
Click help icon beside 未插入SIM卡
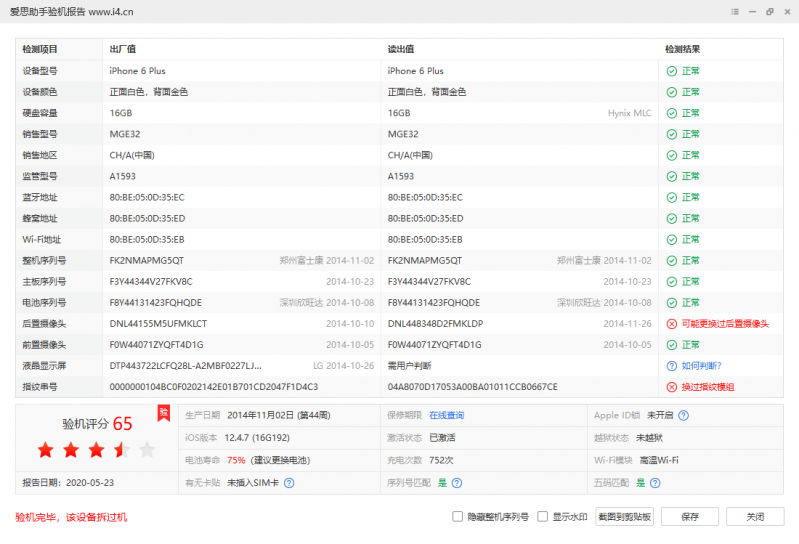pyautogui.click(x=288, y=483)
